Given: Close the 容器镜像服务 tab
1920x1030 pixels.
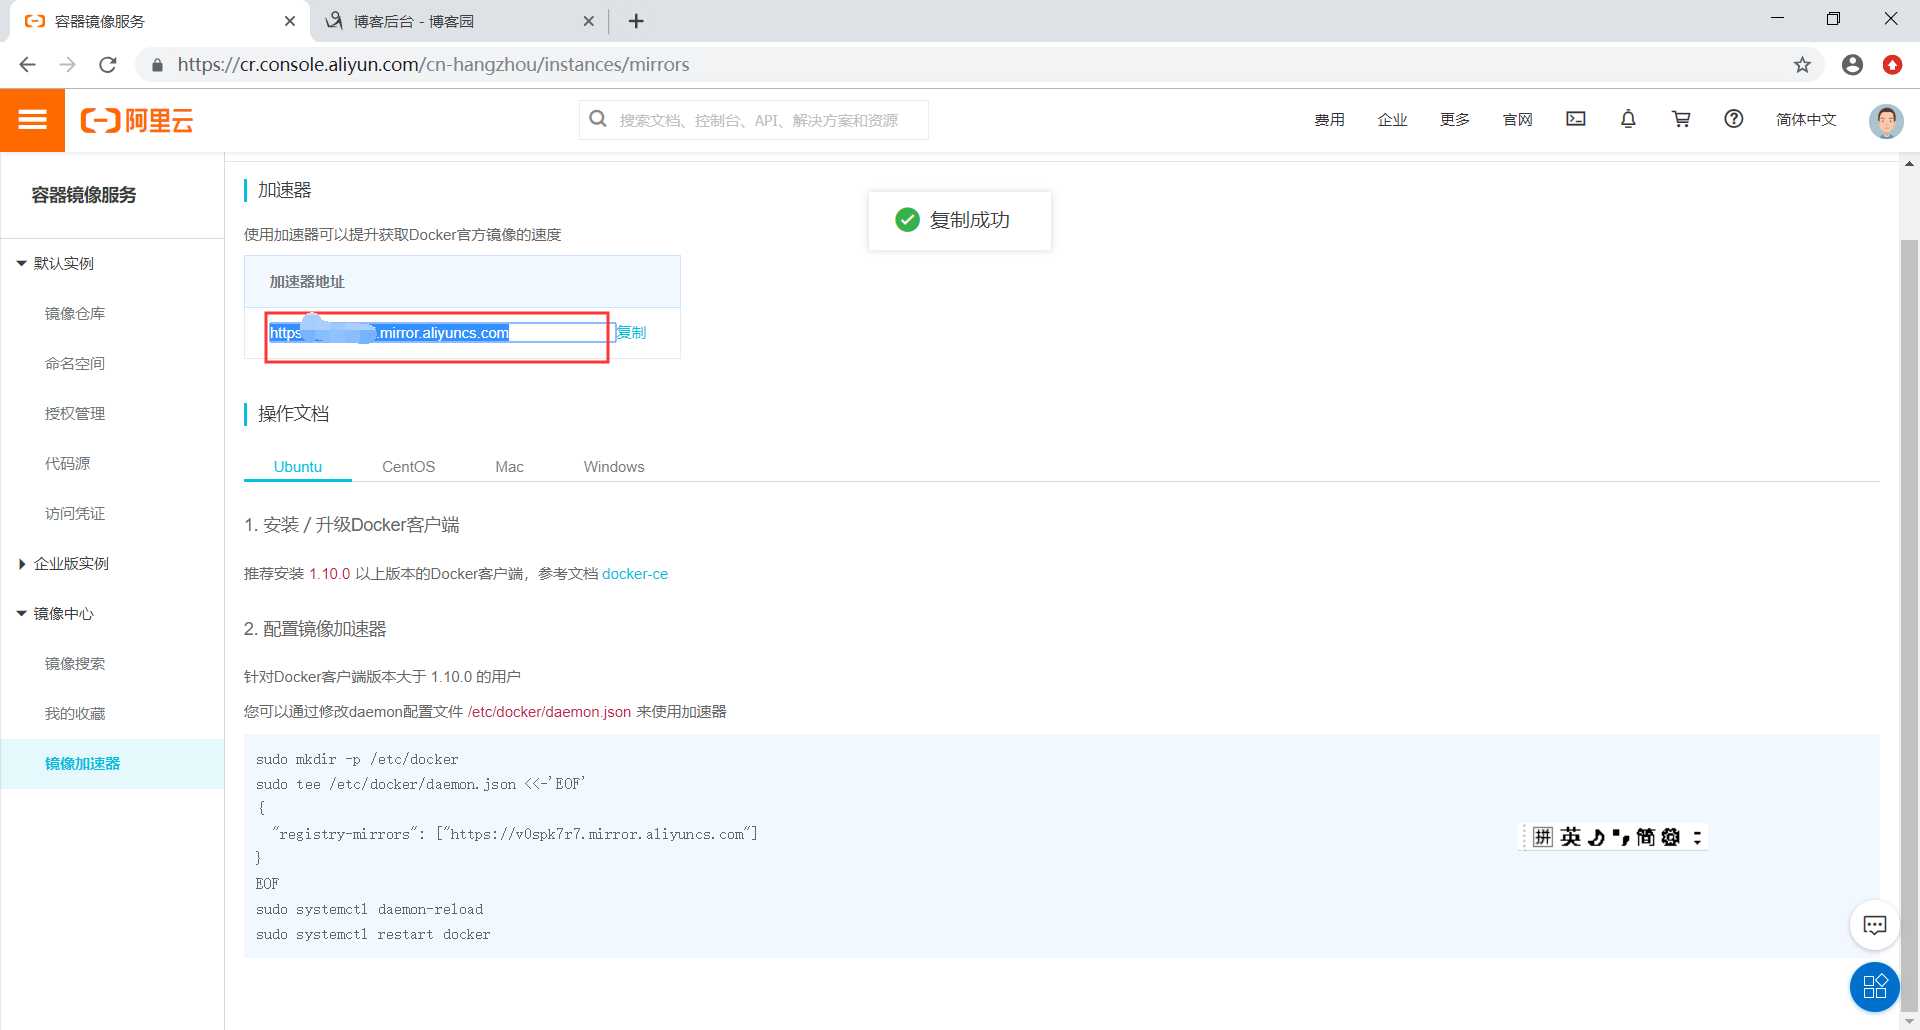Looking at the screenshot, I should pyautogui.click(x=290, y=21).
